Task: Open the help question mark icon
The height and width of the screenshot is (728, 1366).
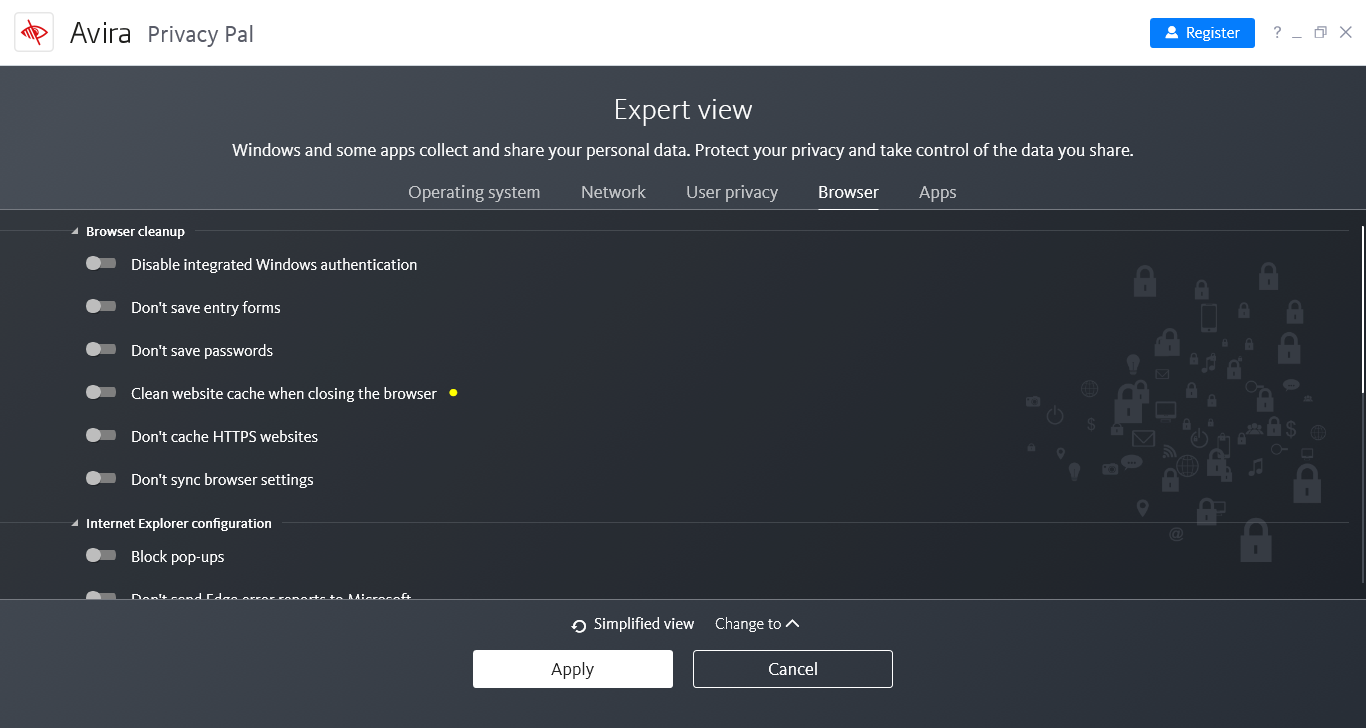Action: [x=1277, y=33]
